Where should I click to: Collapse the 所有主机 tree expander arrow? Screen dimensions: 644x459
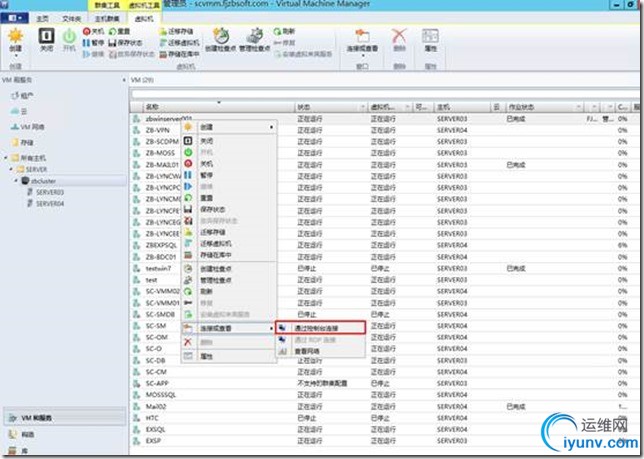click(6, 158)
